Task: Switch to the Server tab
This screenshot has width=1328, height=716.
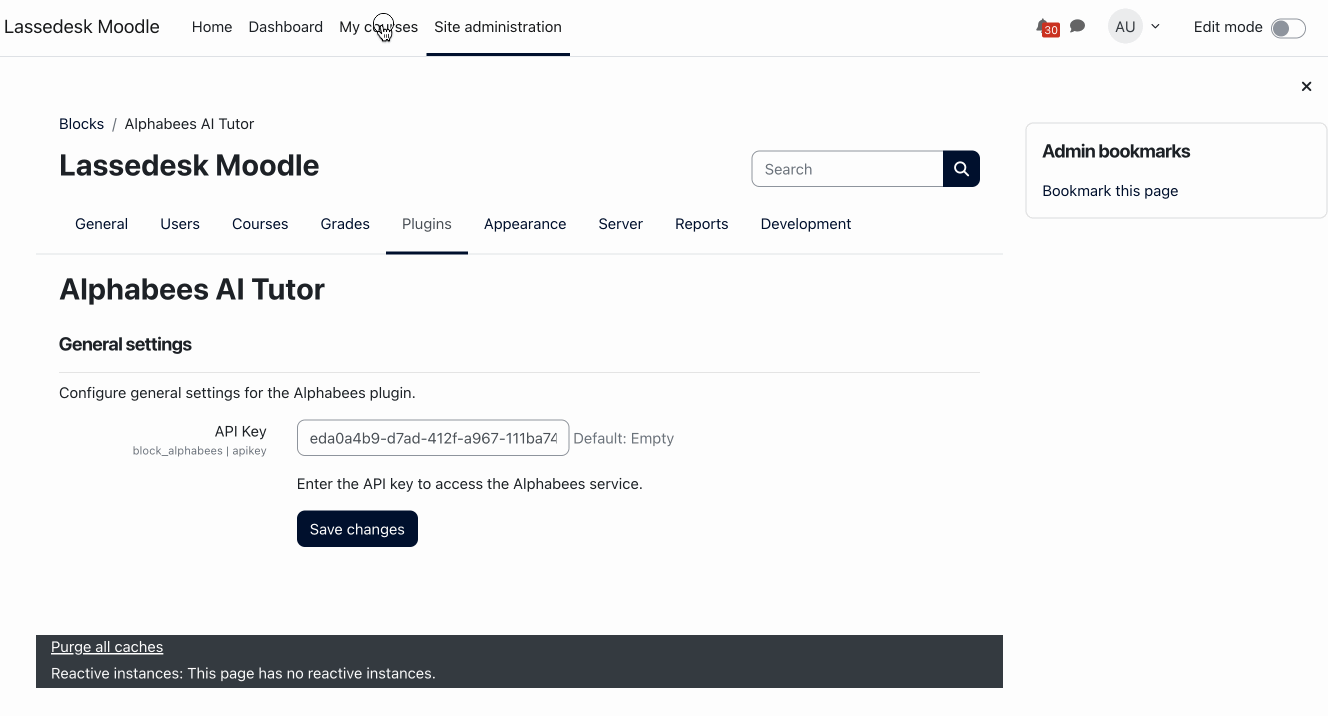Action: (621, 224)
